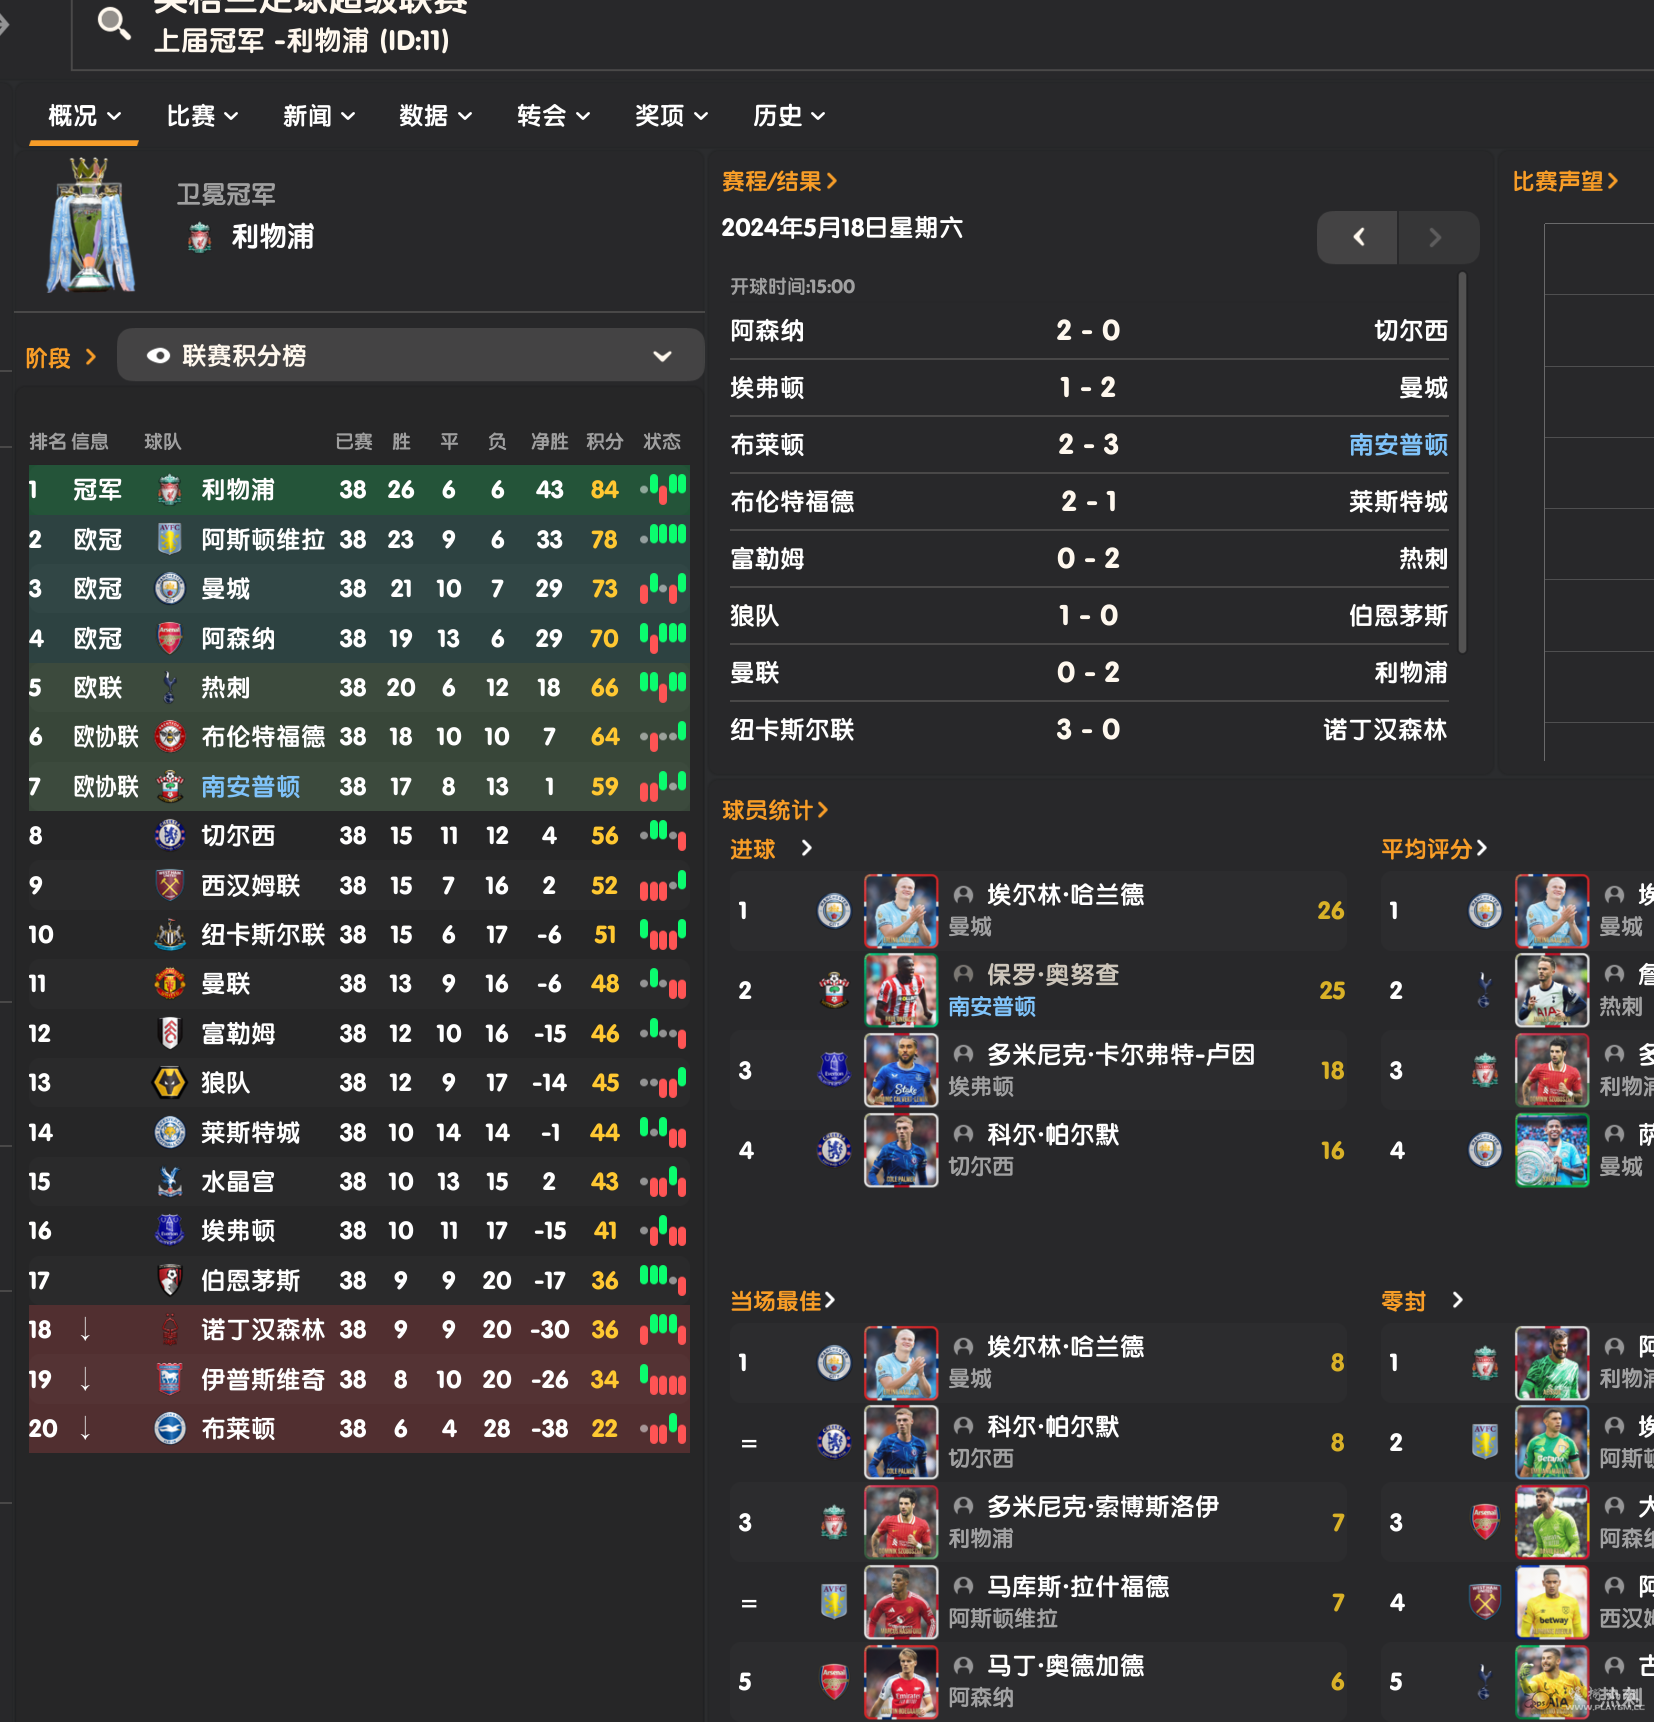1654x1722 pixels.
Task: Toggle the eye icon in 联赛积分榜 selector
Action: tap(158, 356)
